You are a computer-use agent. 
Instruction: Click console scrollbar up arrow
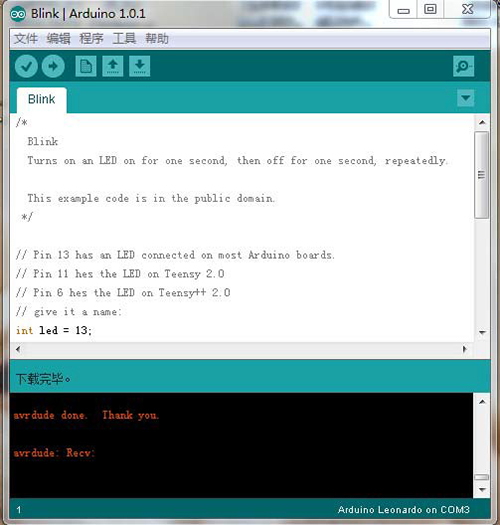coord(482,402)
